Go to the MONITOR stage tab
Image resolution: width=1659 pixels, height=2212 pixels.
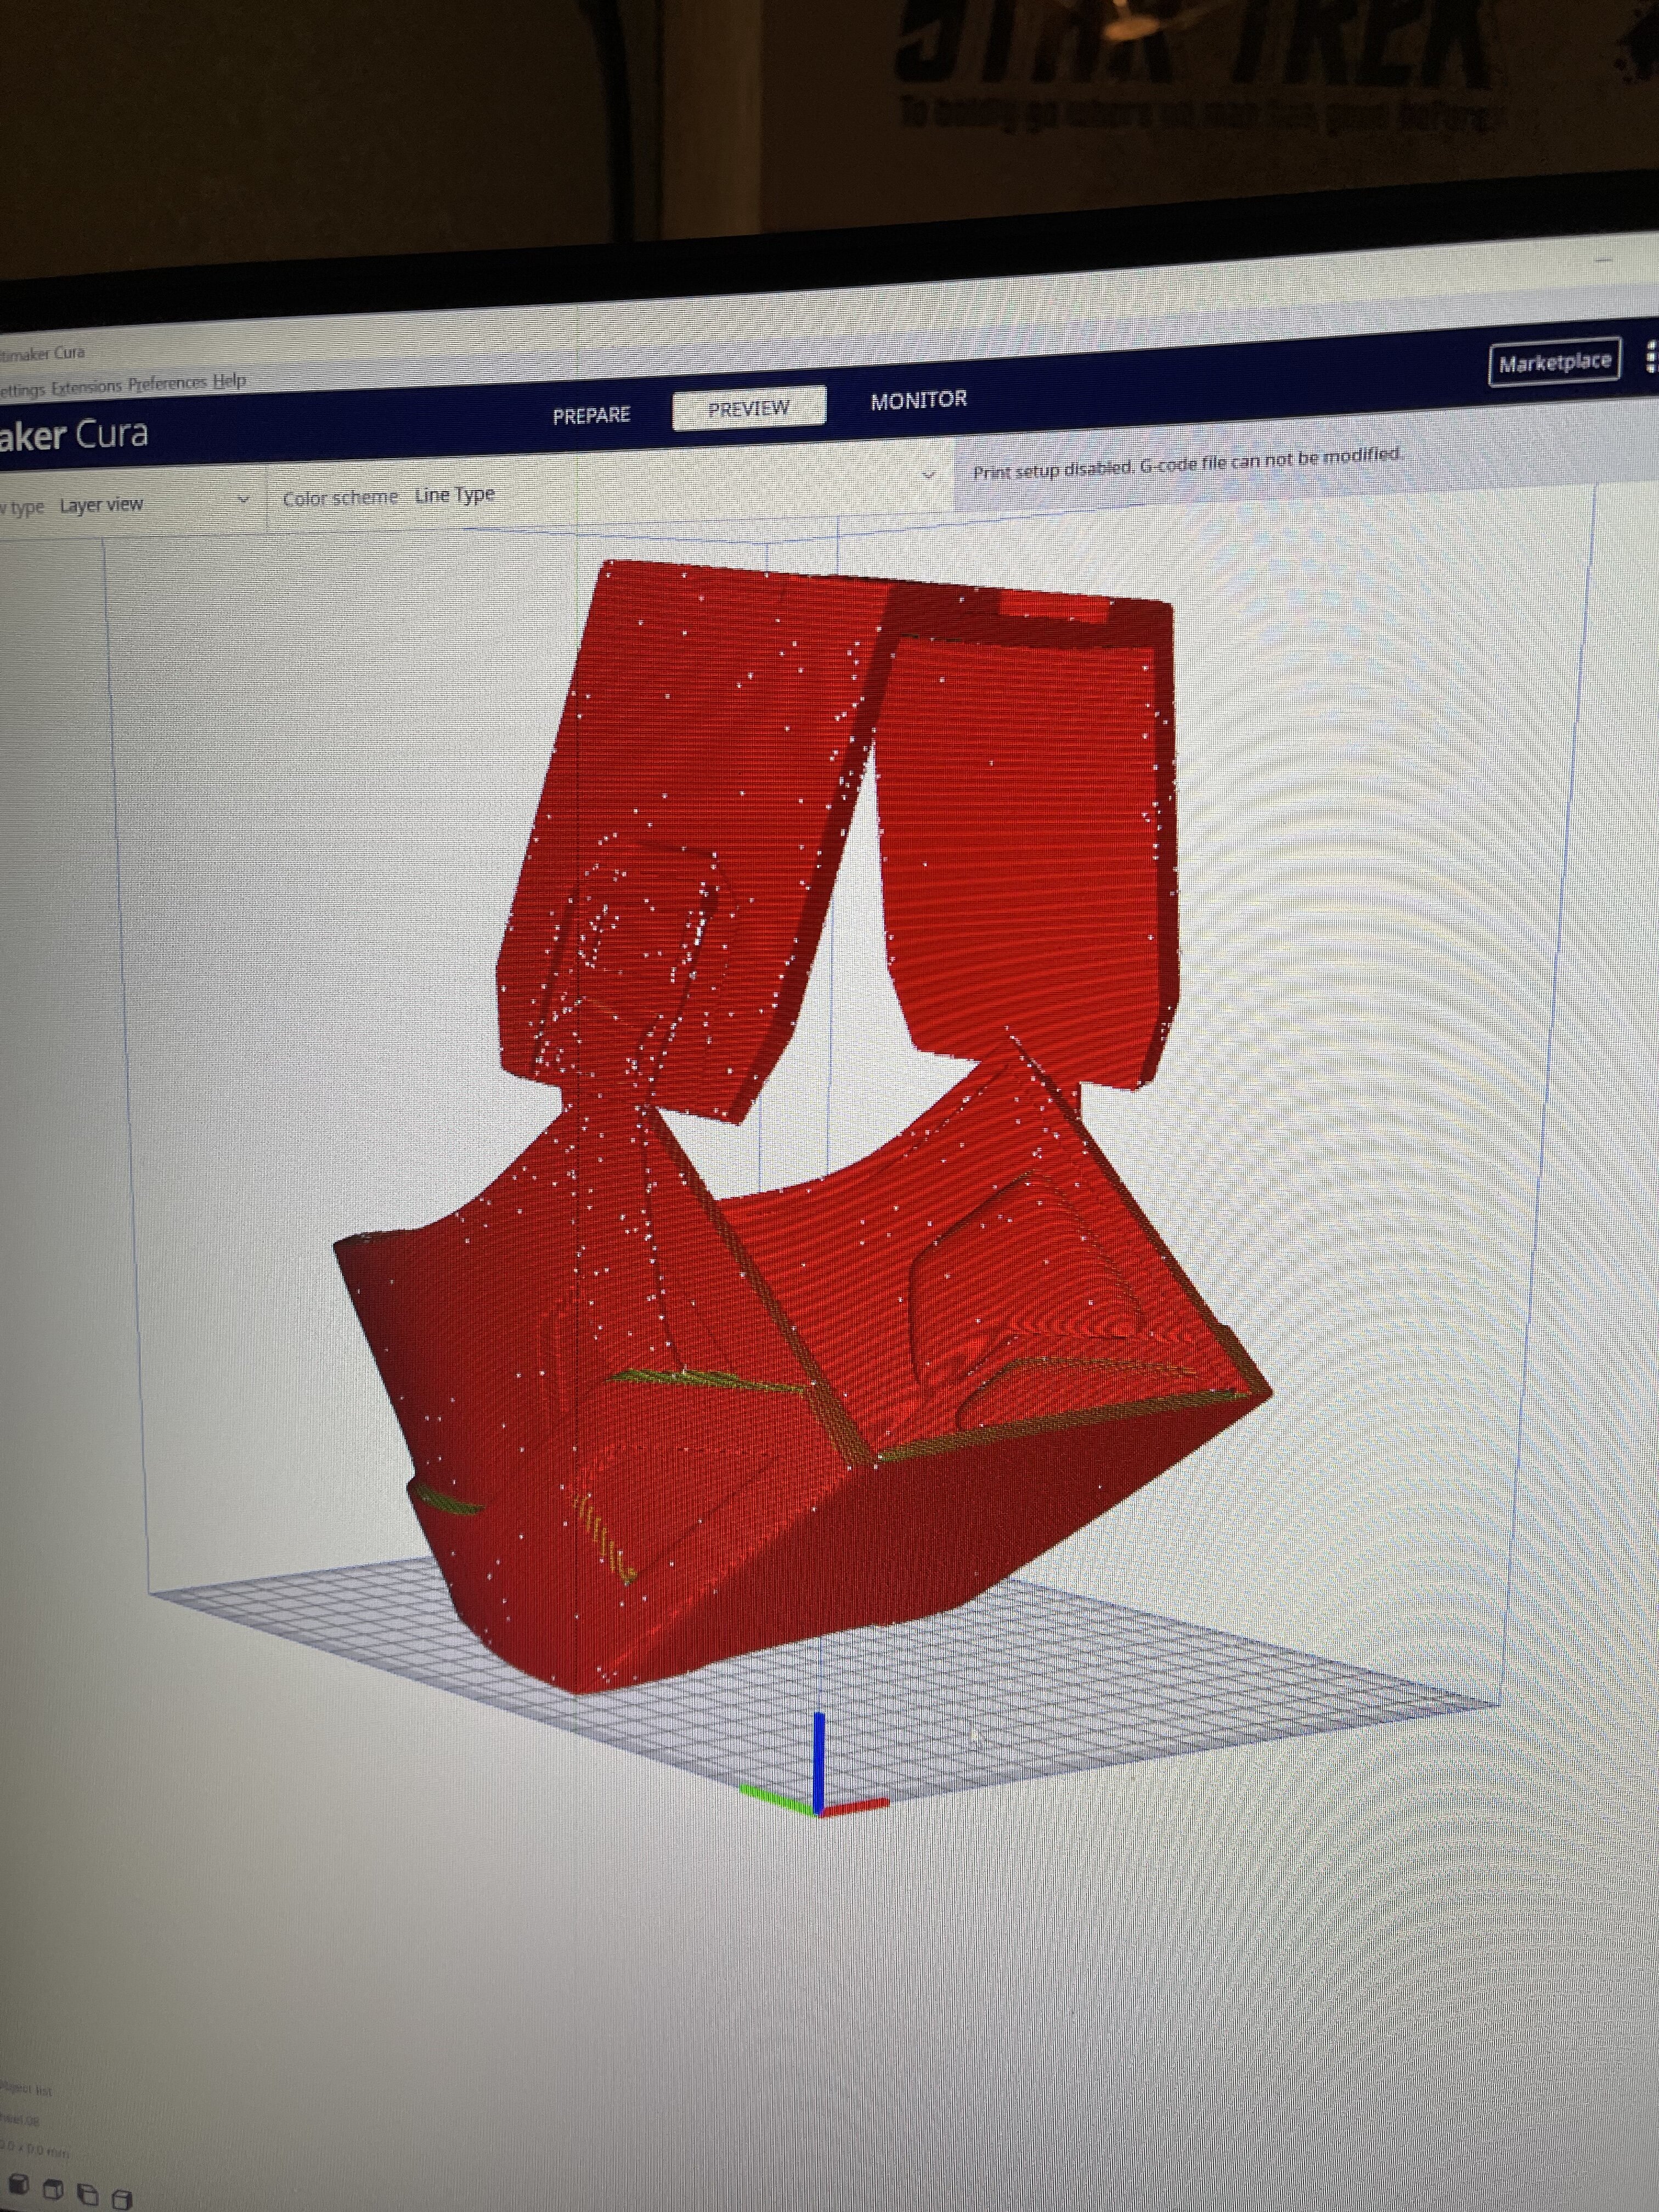[x=918, y=400]
